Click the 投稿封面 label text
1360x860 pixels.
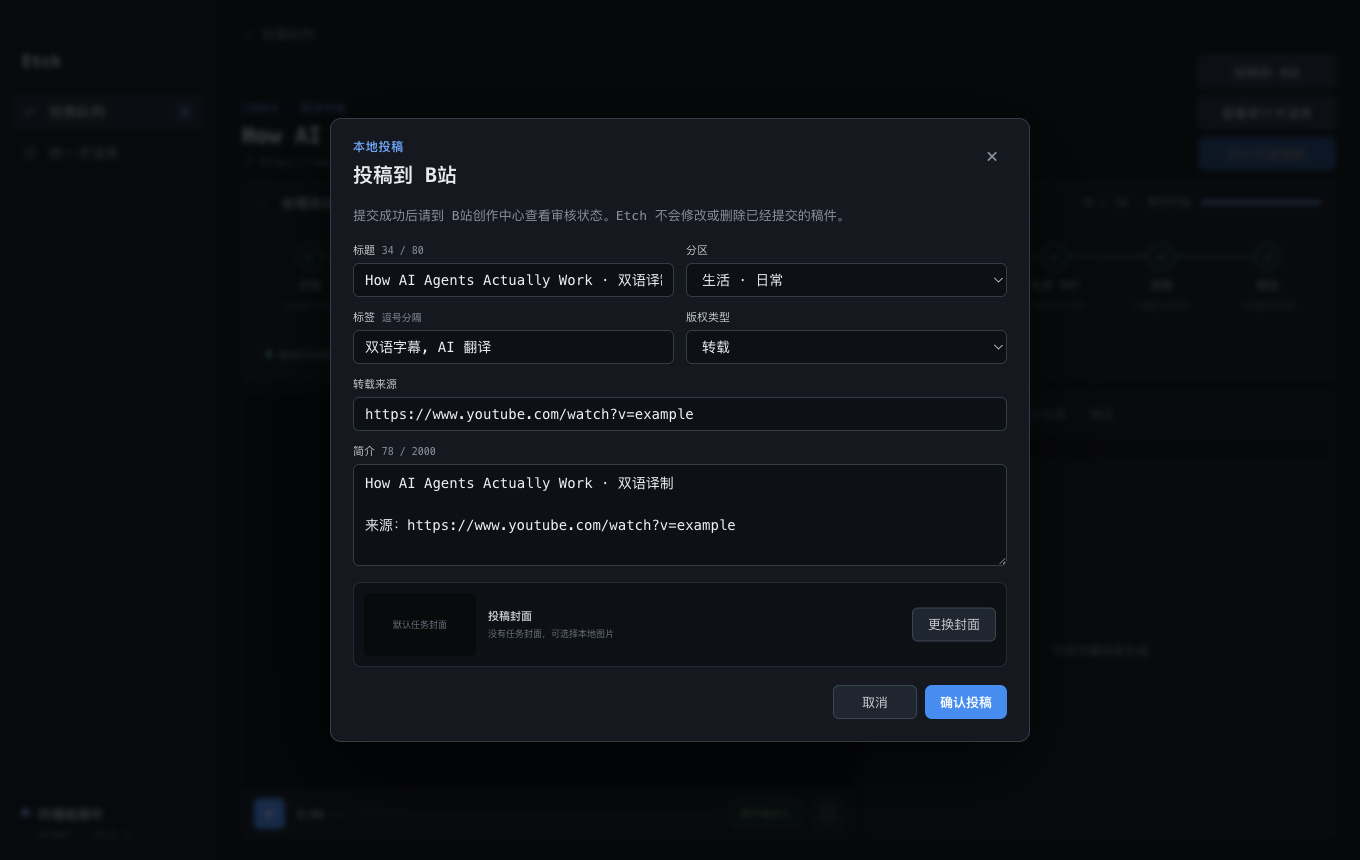pyautogui.click(x=510, y=616)
